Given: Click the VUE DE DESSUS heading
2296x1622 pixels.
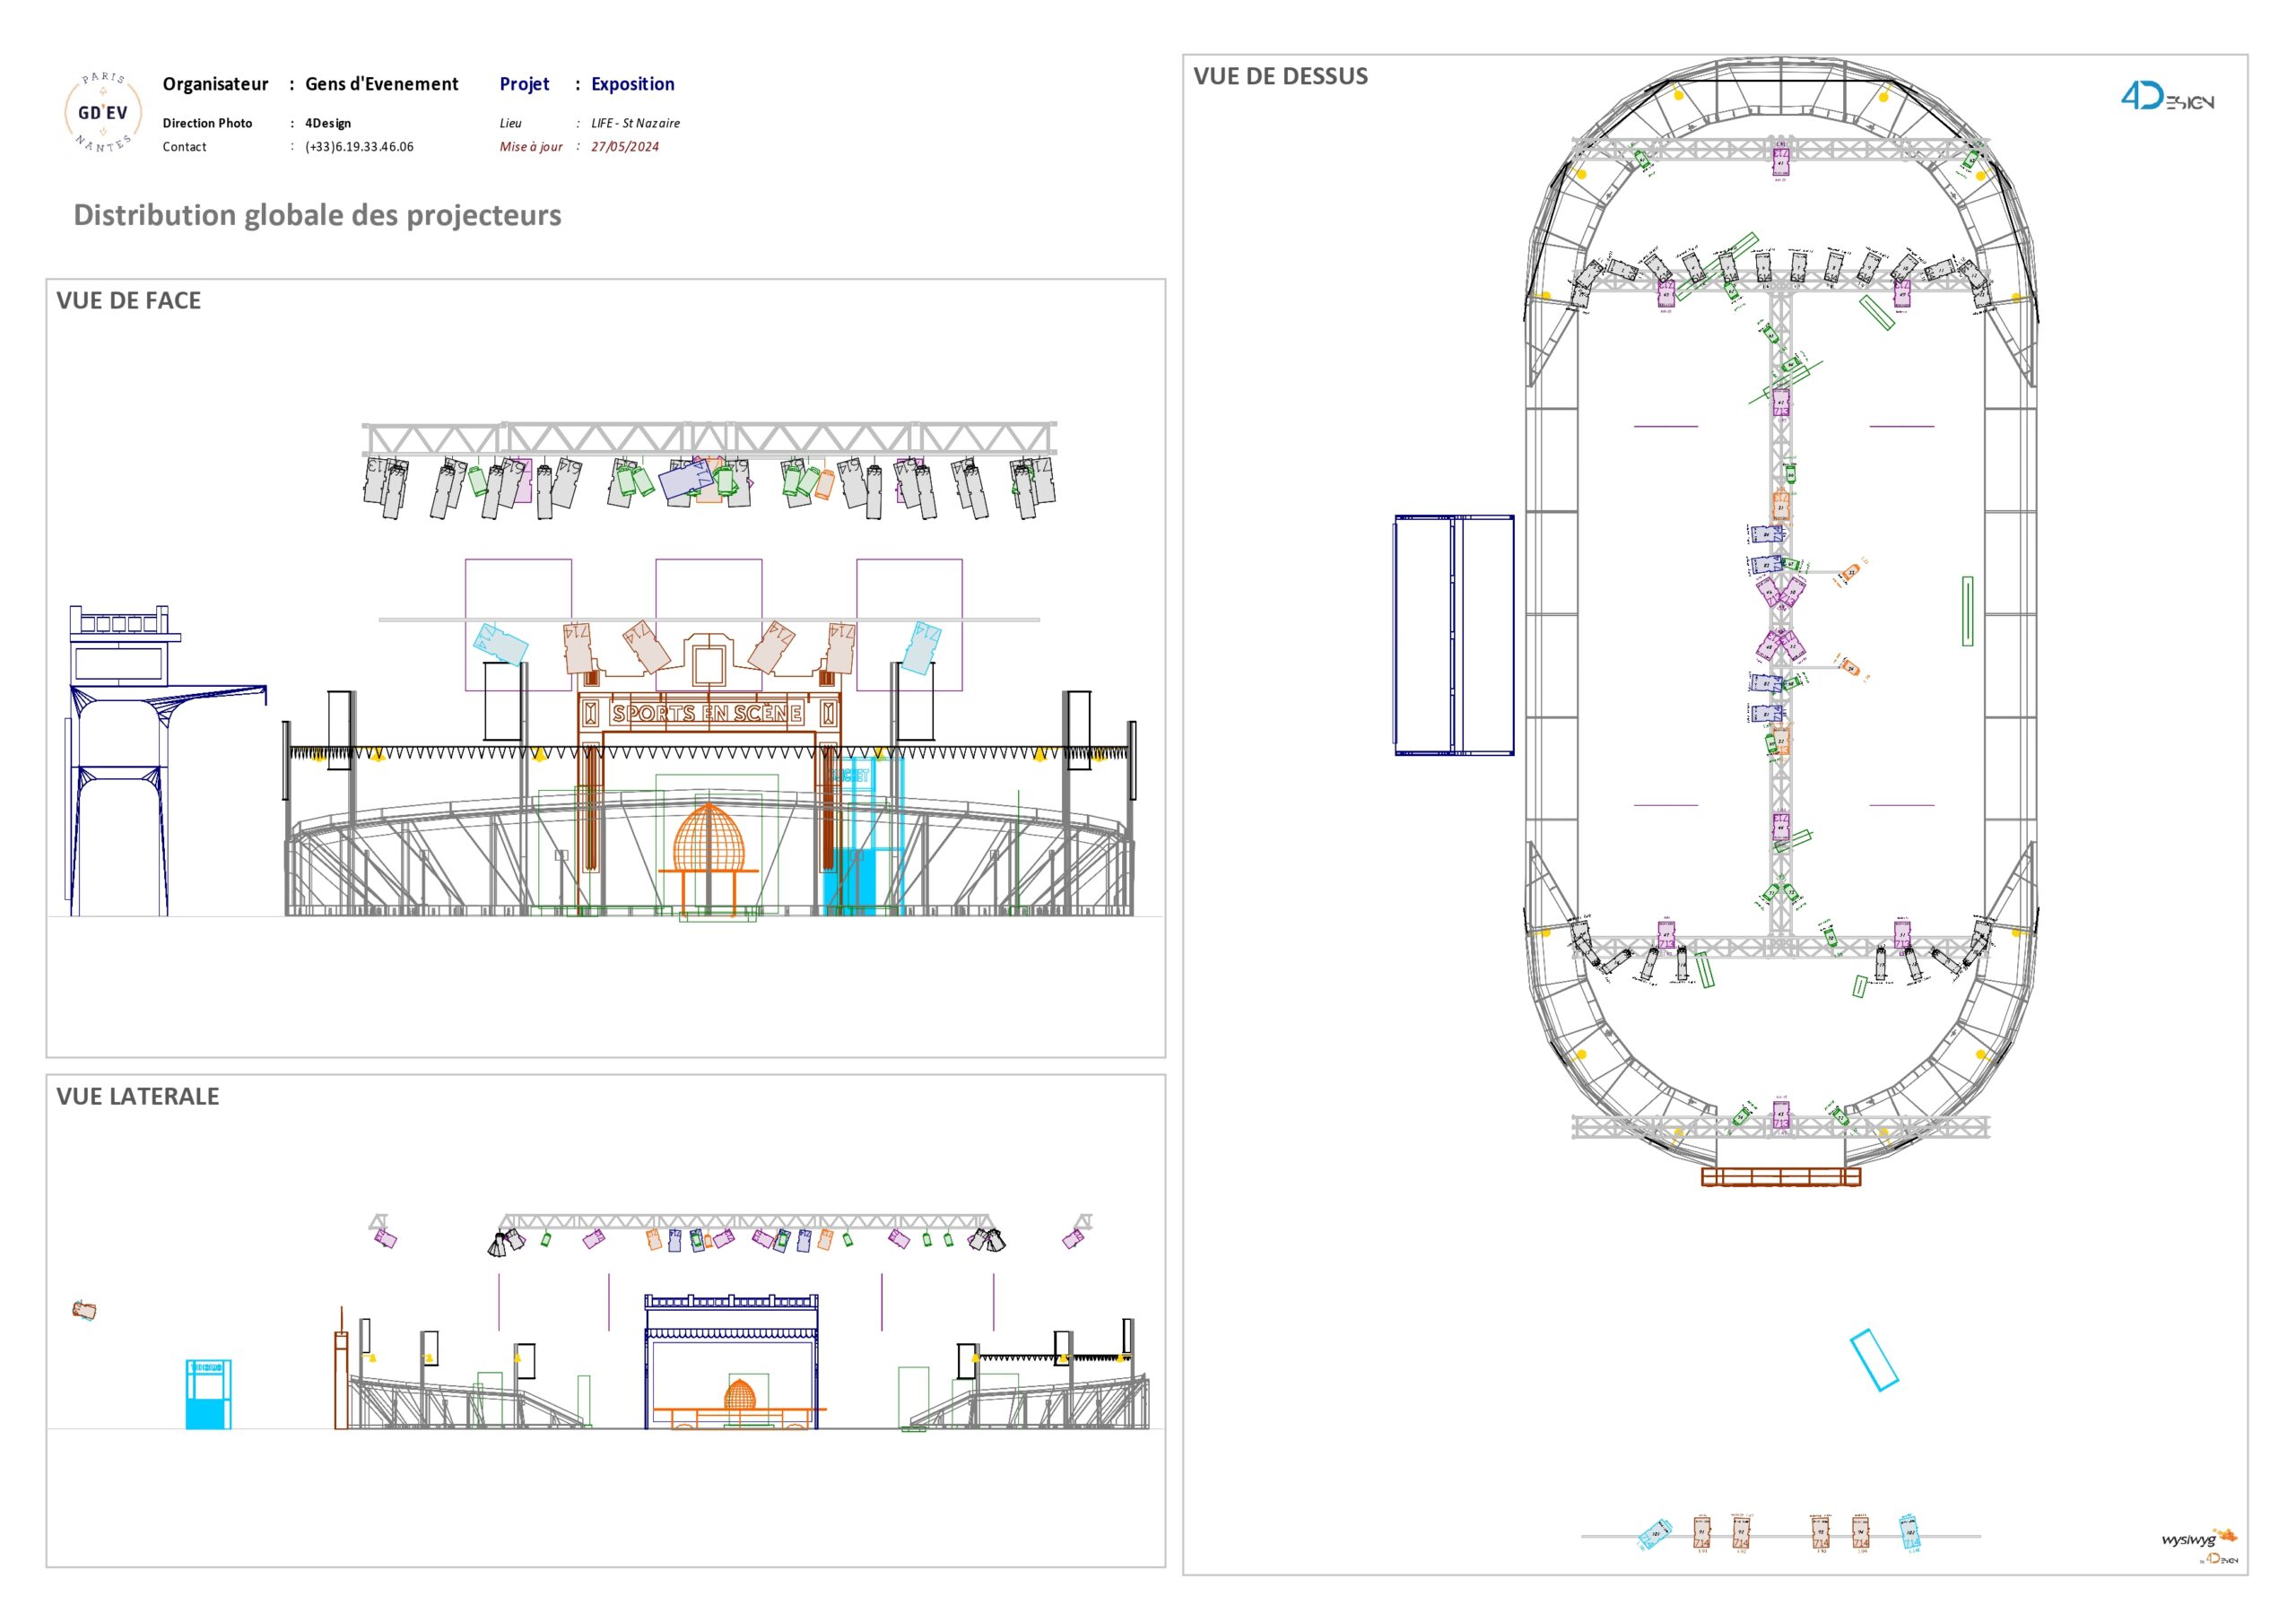Looking at the screenshot, I should pos(1280,76).
